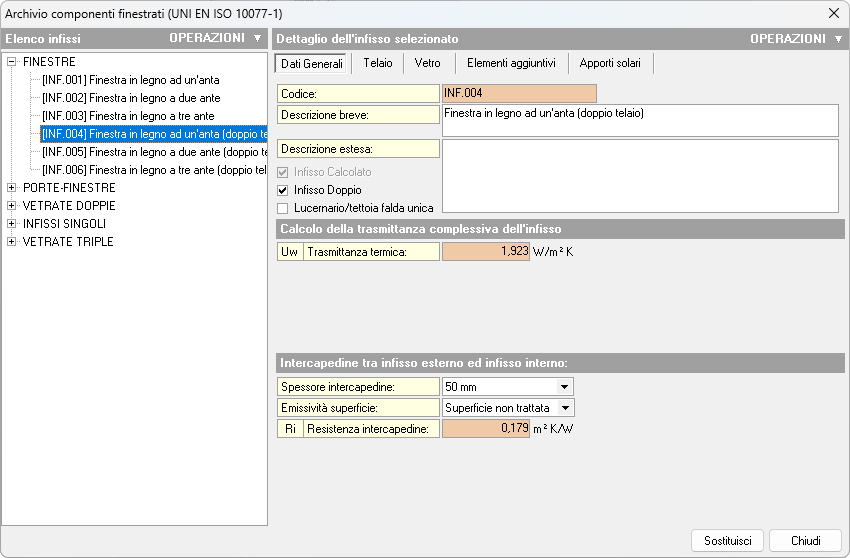Click the Chiudi button
Screen dimensions: 850x558
click(805, 540)
